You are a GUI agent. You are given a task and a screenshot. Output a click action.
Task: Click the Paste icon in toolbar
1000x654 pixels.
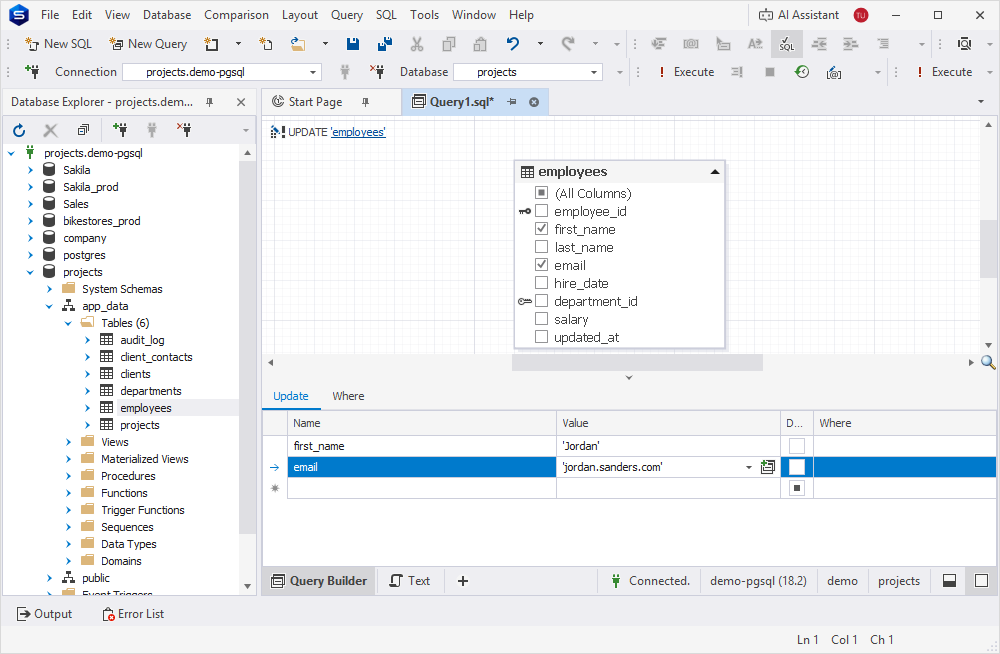pos(480,44)
